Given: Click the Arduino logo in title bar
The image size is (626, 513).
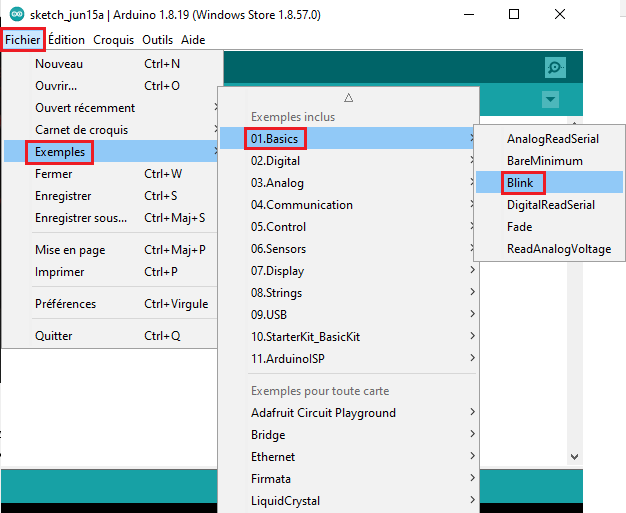Looking at the screenshot, I should click(x=17, y=15).
